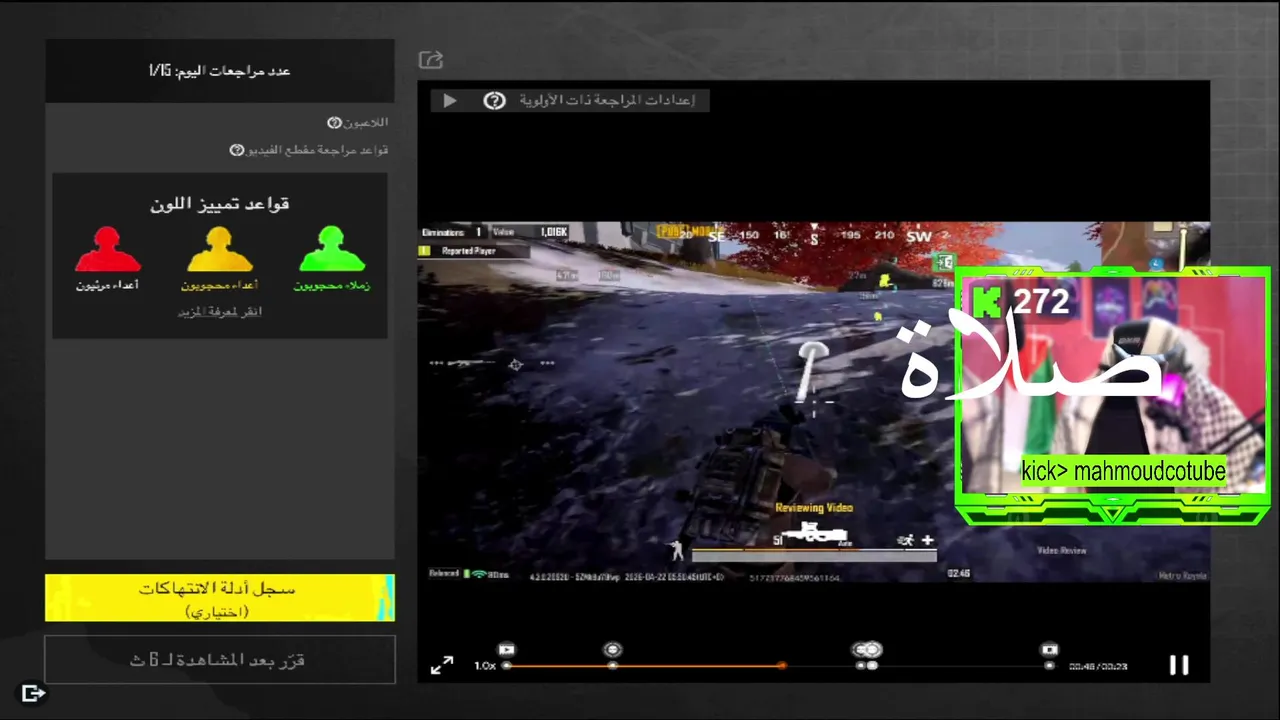Viewport: 1280px width, 720px height.
Task: Open help for priority review settings
Action: pos(494,100)
